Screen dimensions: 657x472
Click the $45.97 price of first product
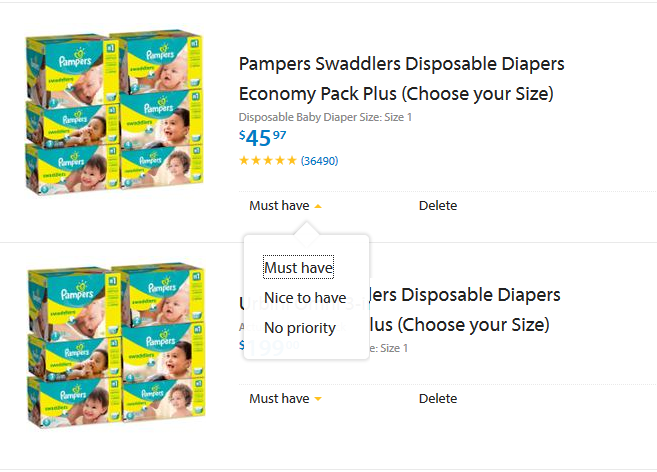[262, 137]
